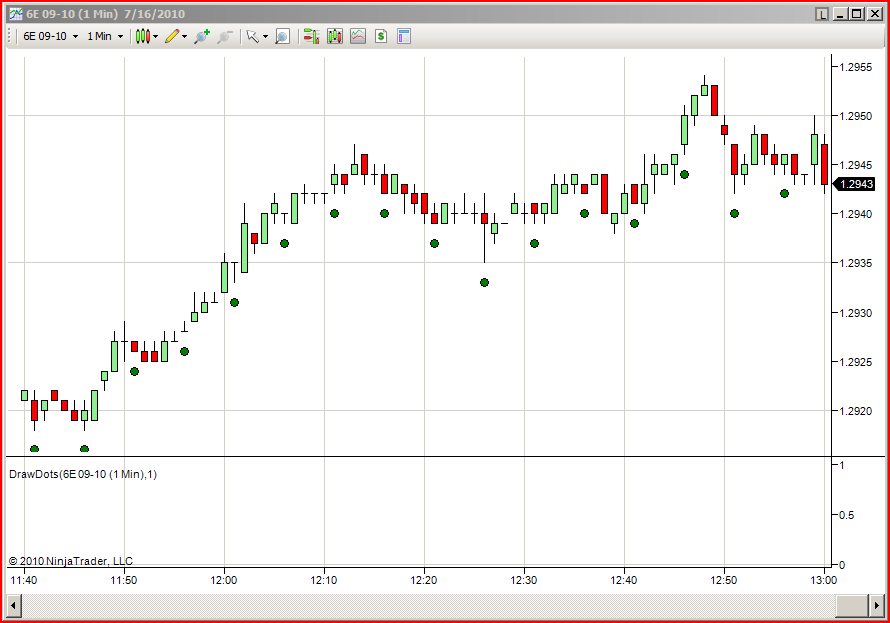This screenshot has width=890, height=623.
Task: Open the Indicators icon
Action: click(358, 36)
